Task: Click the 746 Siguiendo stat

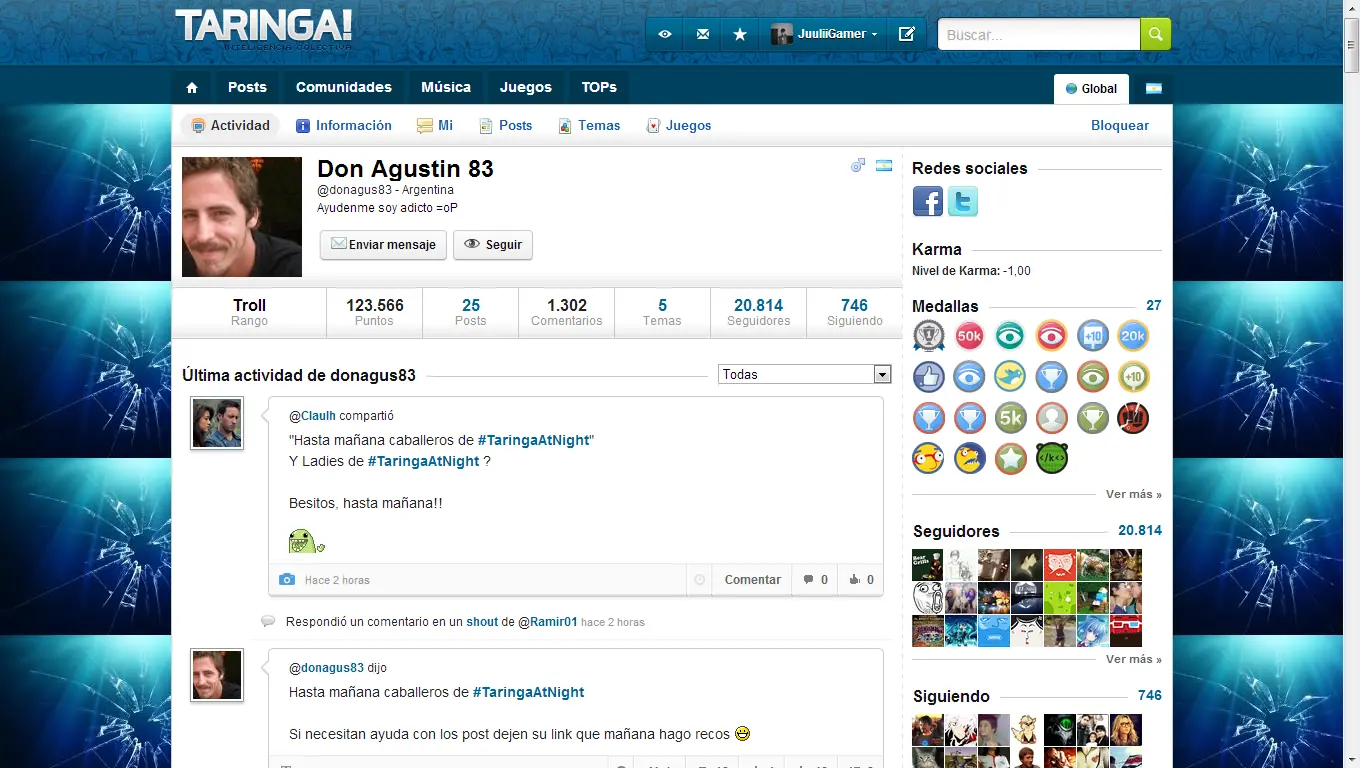Action: point(854,312)
